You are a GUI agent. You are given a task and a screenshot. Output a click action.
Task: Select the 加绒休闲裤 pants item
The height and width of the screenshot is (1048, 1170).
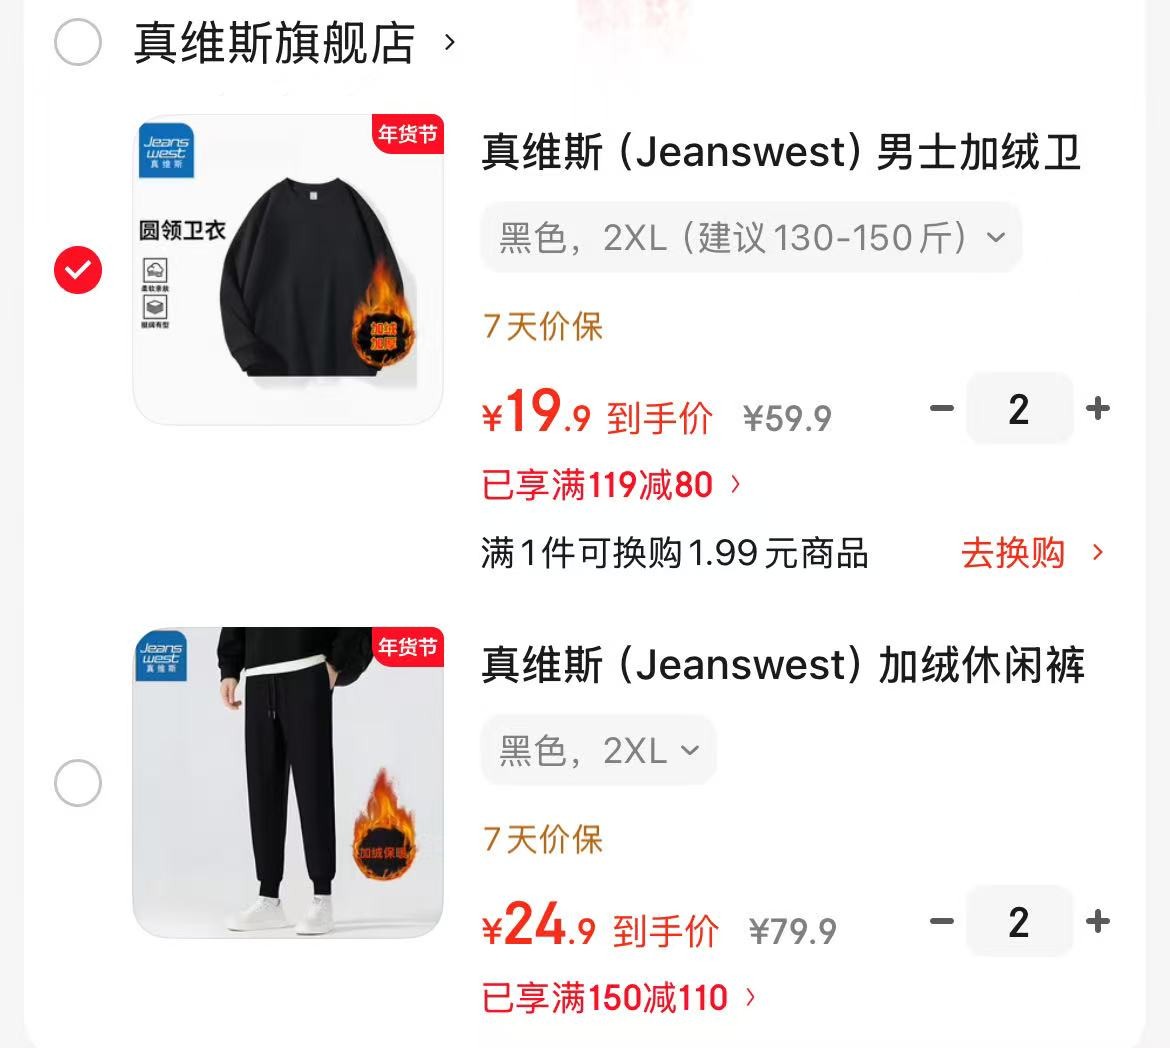[x=78, y=783]
